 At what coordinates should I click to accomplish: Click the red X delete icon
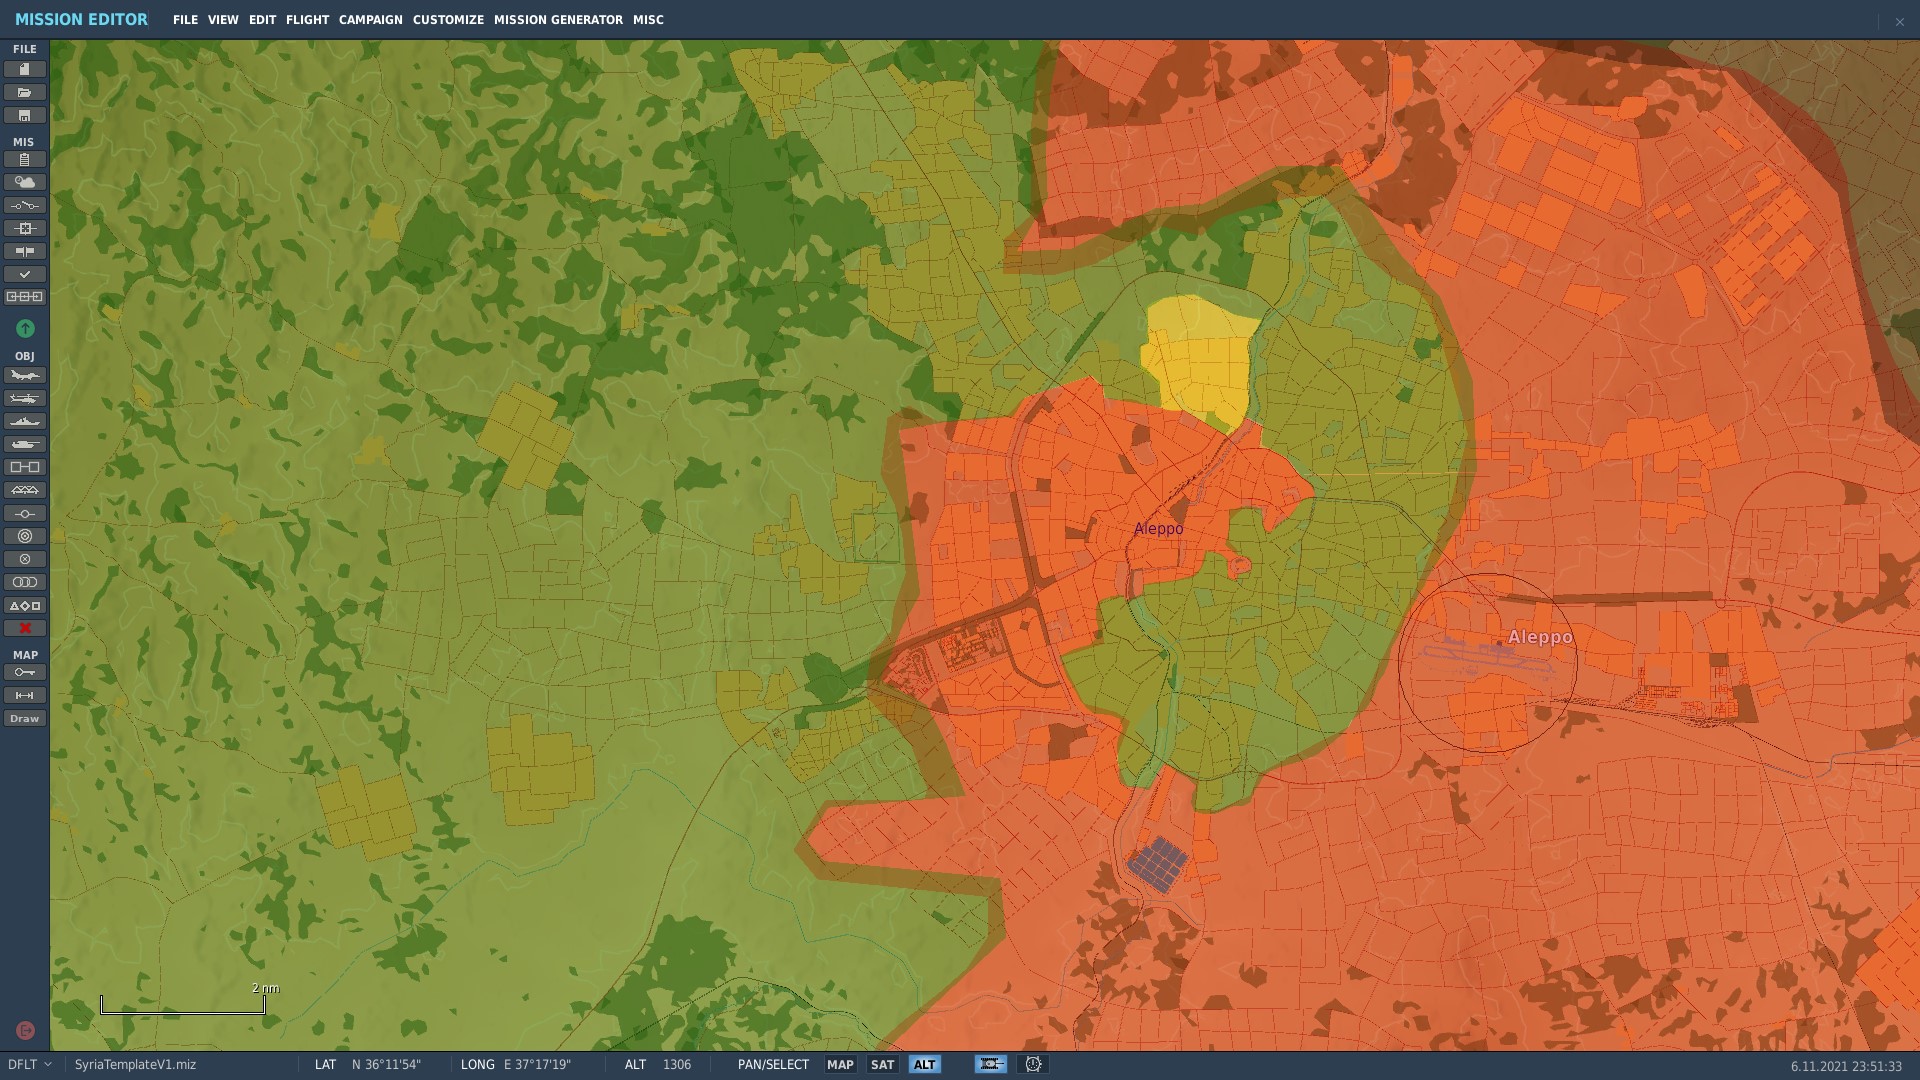[25, 628]
